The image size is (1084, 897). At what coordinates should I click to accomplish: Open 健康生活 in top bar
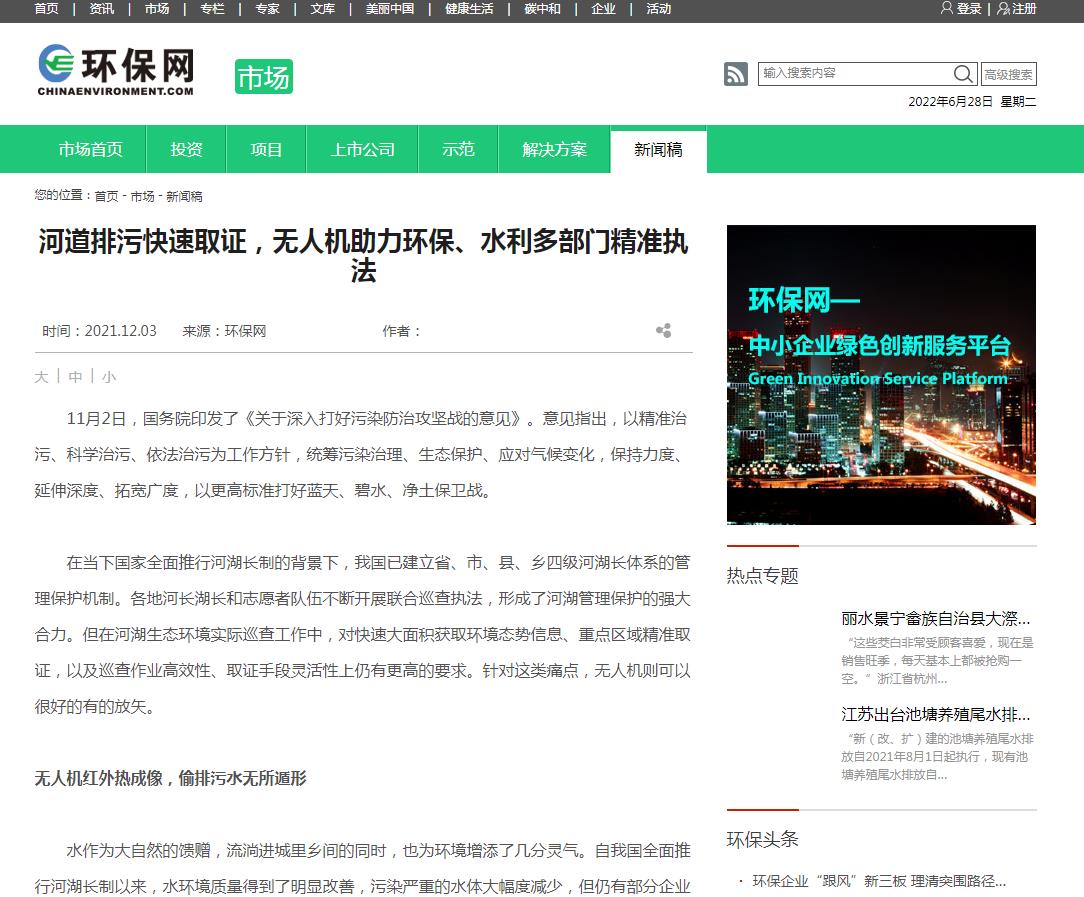469,8
